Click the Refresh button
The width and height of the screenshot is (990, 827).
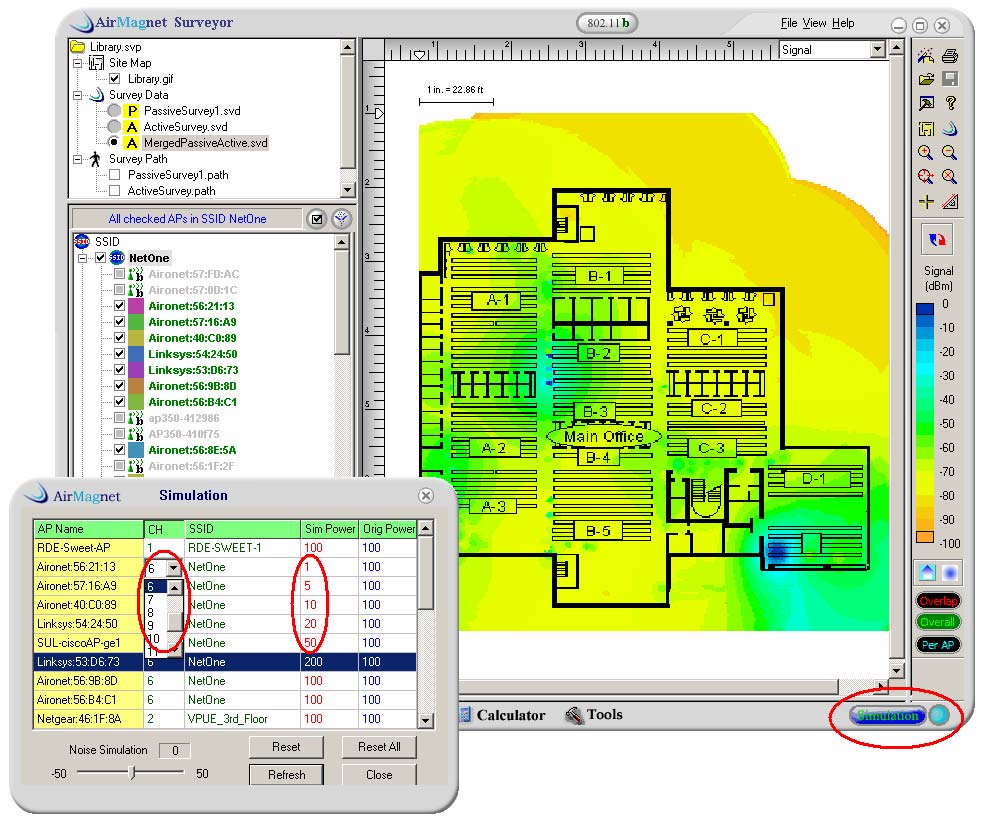point(286,775)
